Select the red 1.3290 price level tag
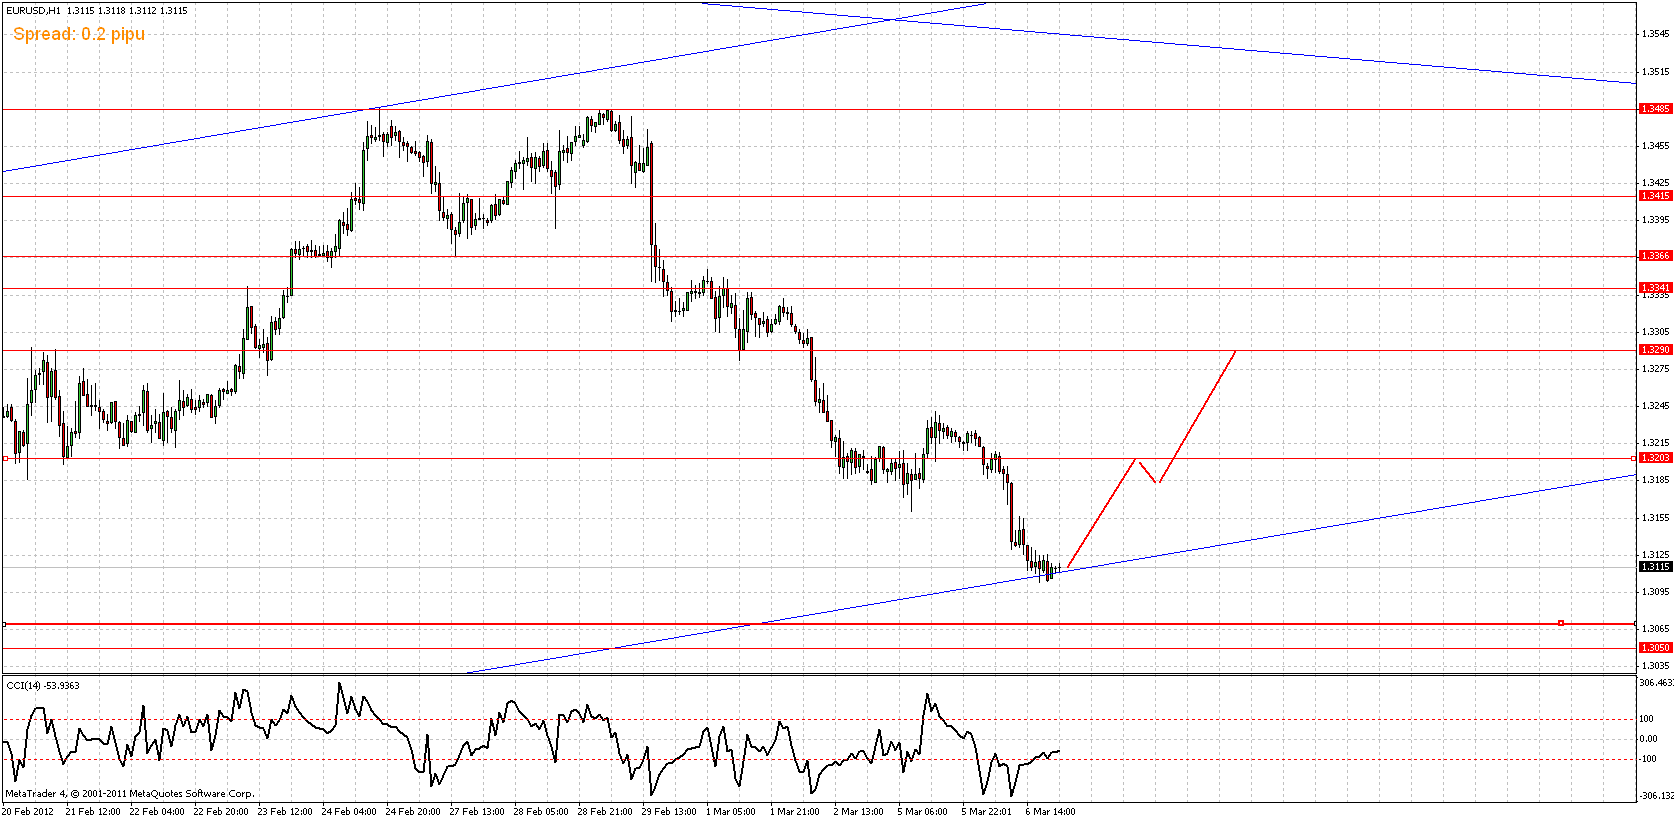The width and height of the screenshot is (1674, 819). pos(1655,350)
